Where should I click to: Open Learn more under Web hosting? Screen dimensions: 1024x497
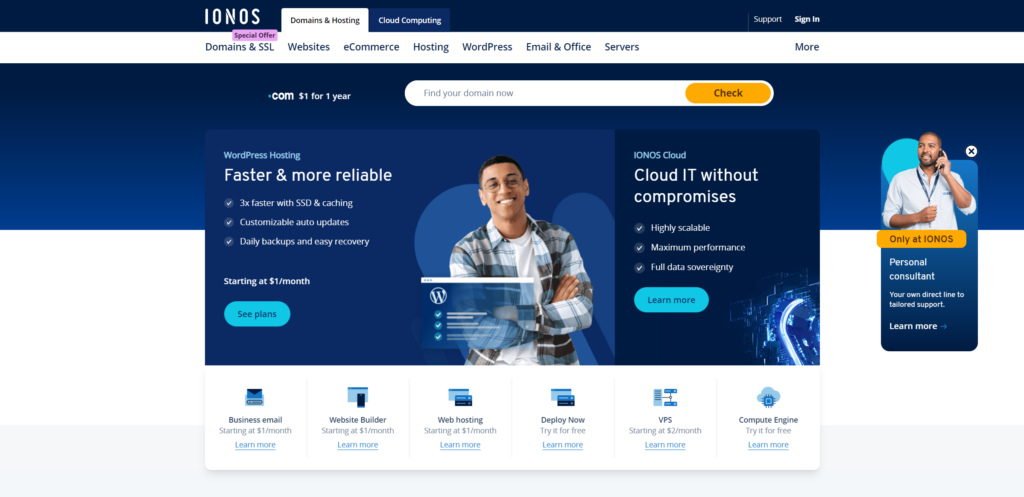(x=460, y=445)
